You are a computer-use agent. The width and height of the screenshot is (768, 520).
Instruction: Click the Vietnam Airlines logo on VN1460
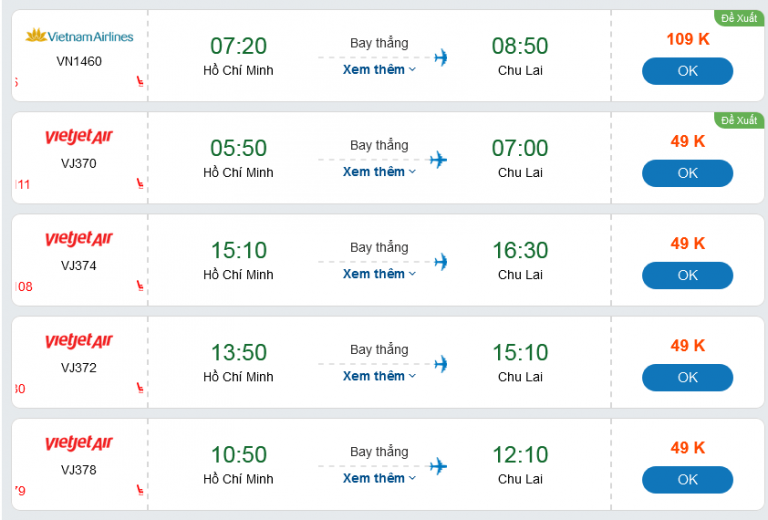[79, 37]
